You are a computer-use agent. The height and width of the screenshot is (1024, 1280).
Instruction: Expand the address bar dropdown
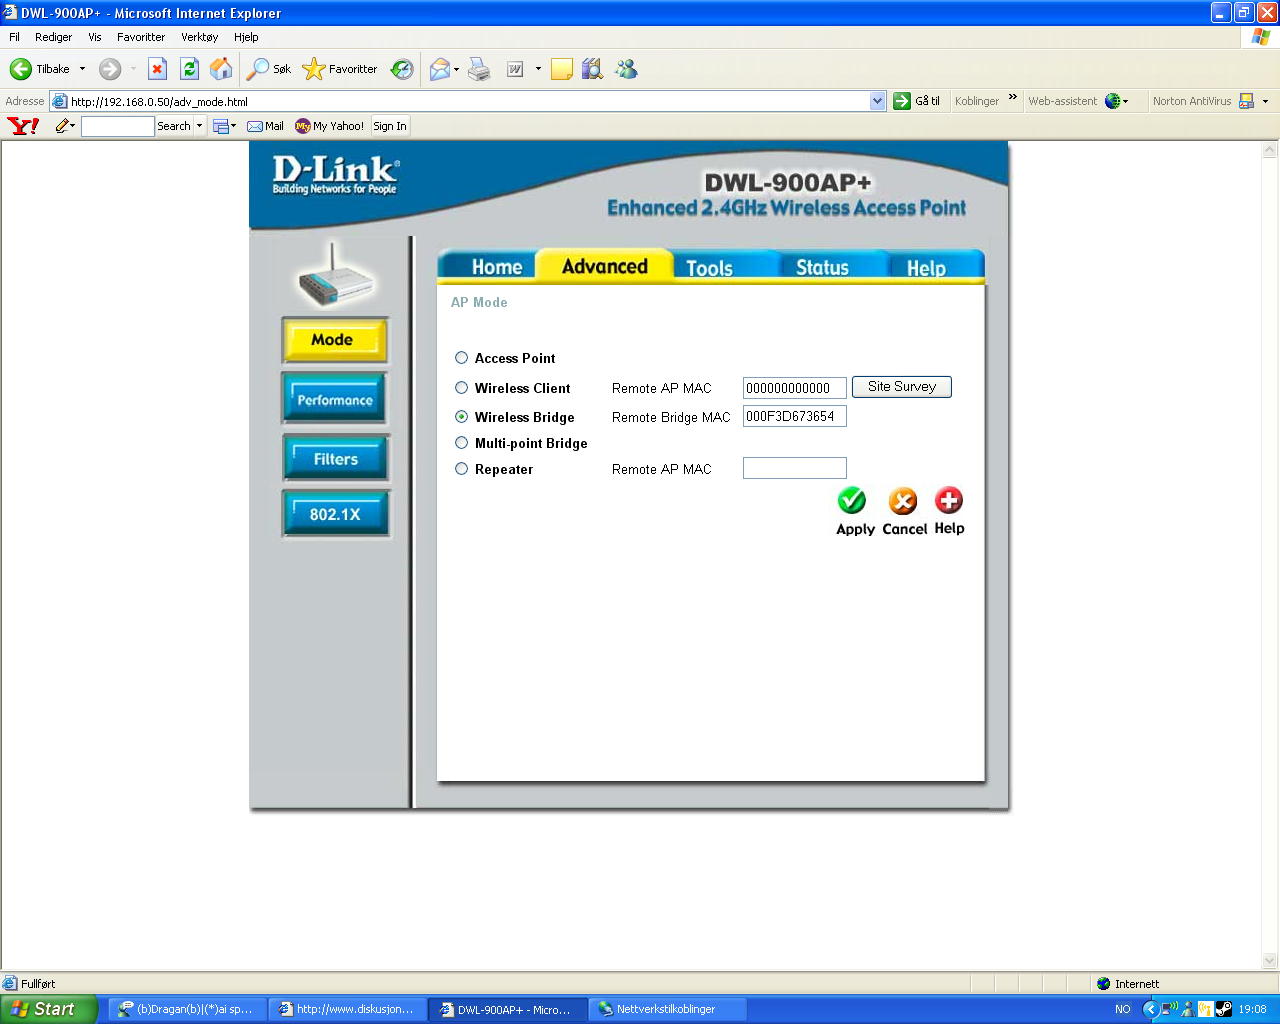pyautogui.click(x=878, y=101)
